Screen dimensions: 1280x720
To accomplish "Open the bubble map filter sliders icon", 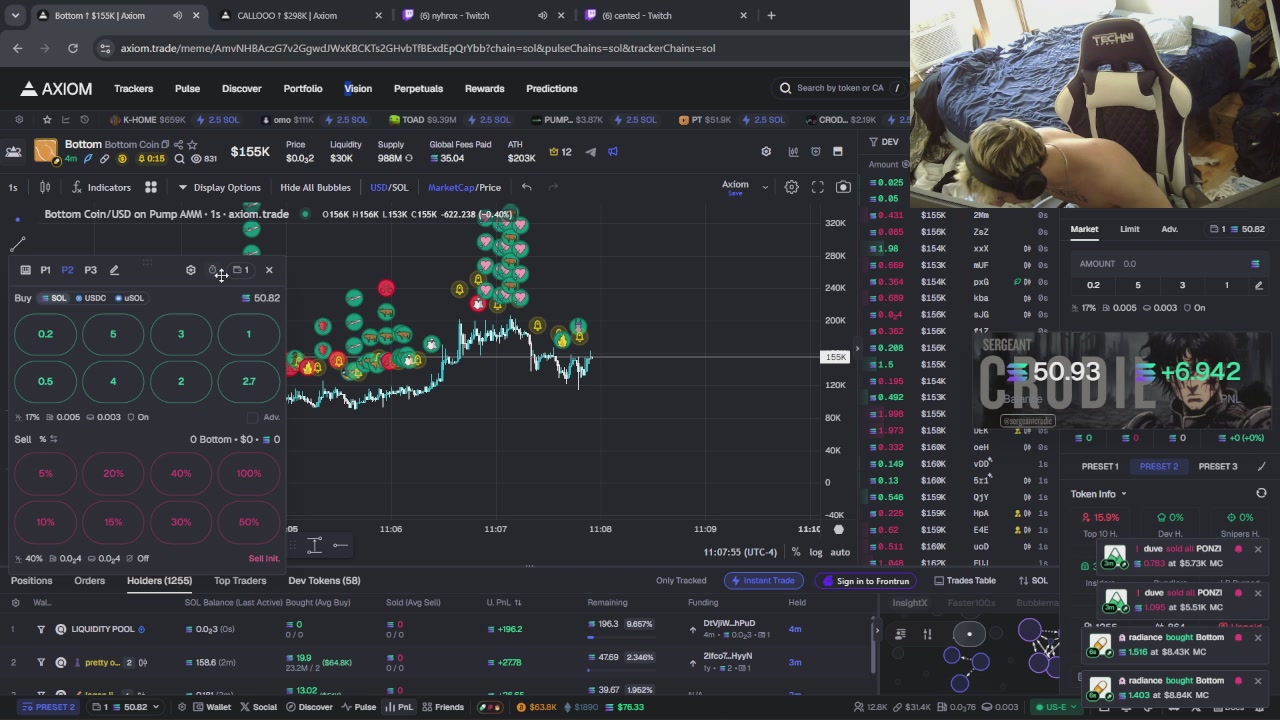I will click(x=927, y=634).
